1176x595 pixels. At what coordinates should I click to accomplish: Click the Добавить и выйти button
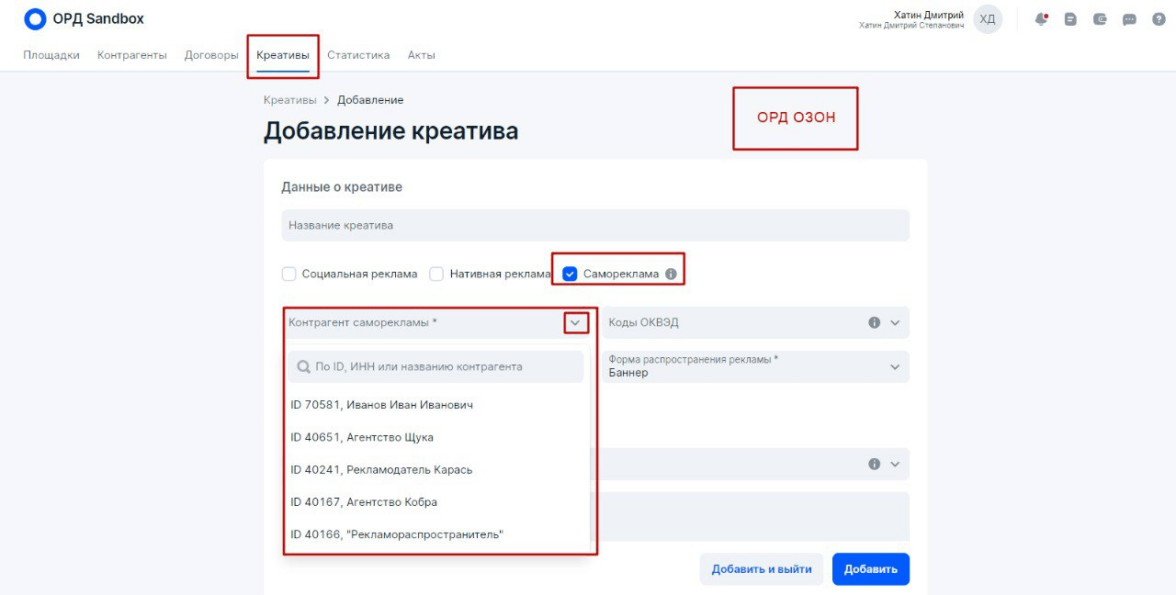[x=761, y=569]
